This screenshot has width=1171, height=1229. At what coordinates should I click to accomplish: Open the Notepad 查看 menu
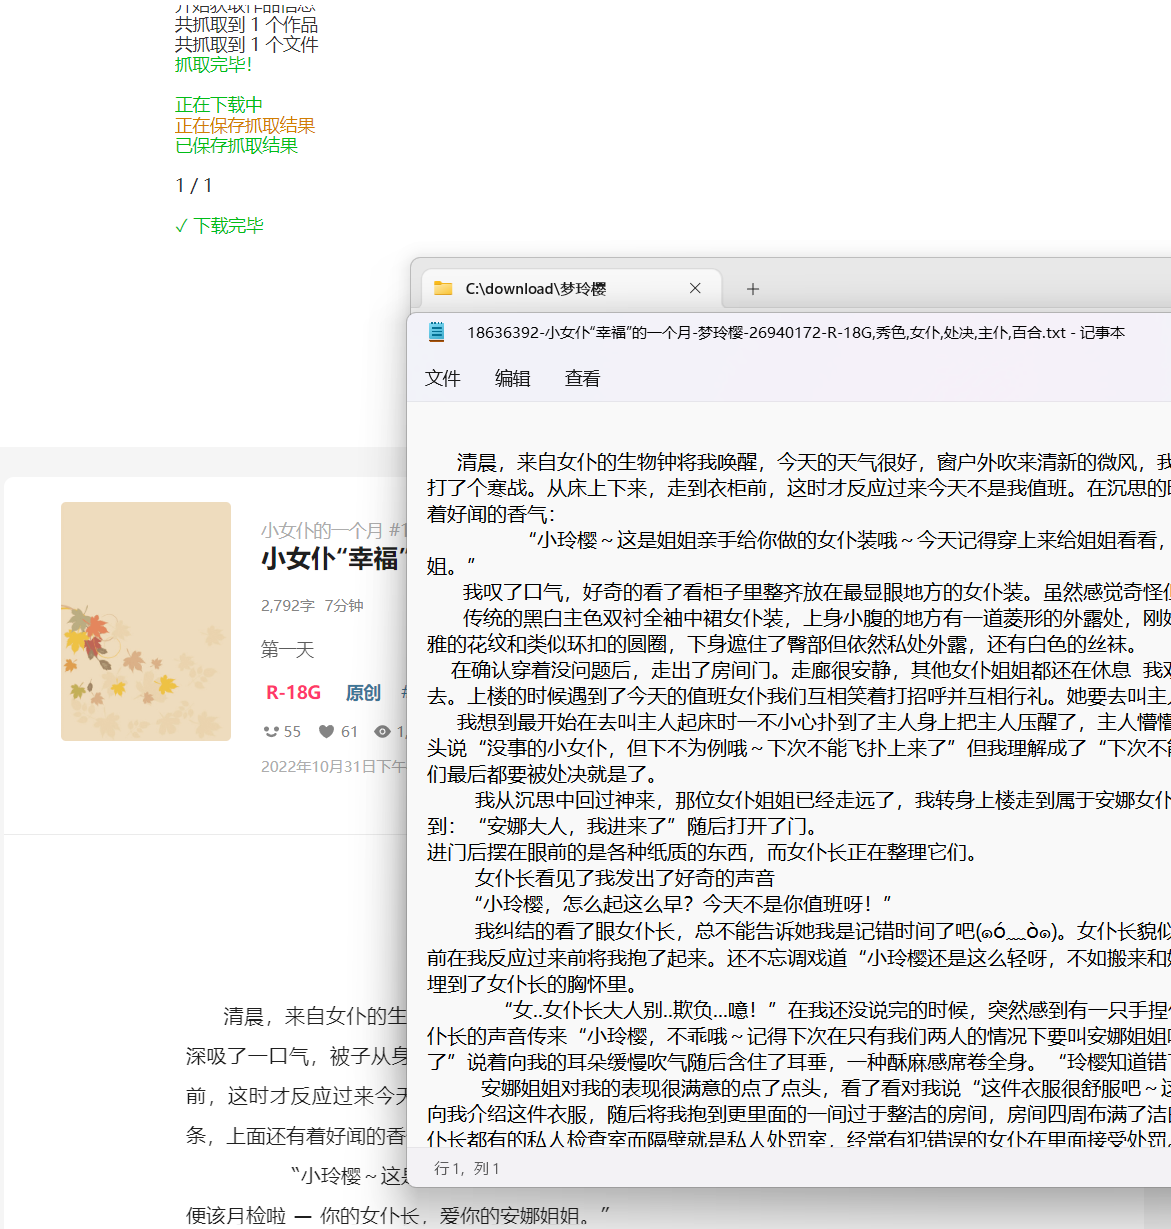coord(582,378)
